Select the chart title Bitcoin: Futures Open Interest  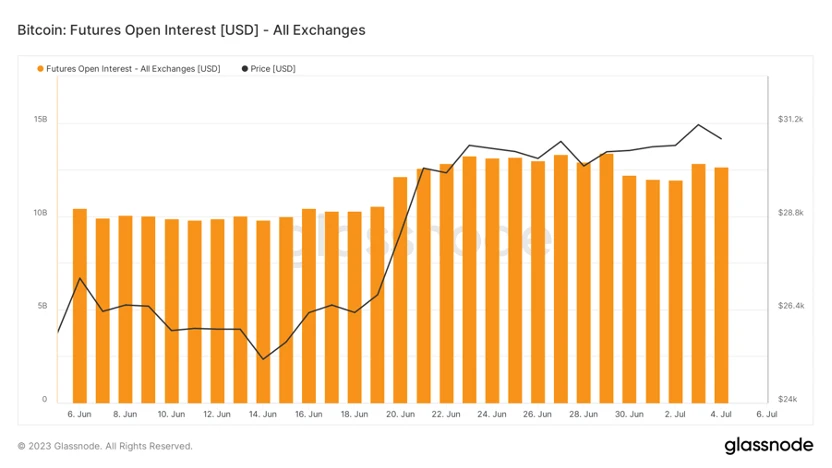point(191,30)
